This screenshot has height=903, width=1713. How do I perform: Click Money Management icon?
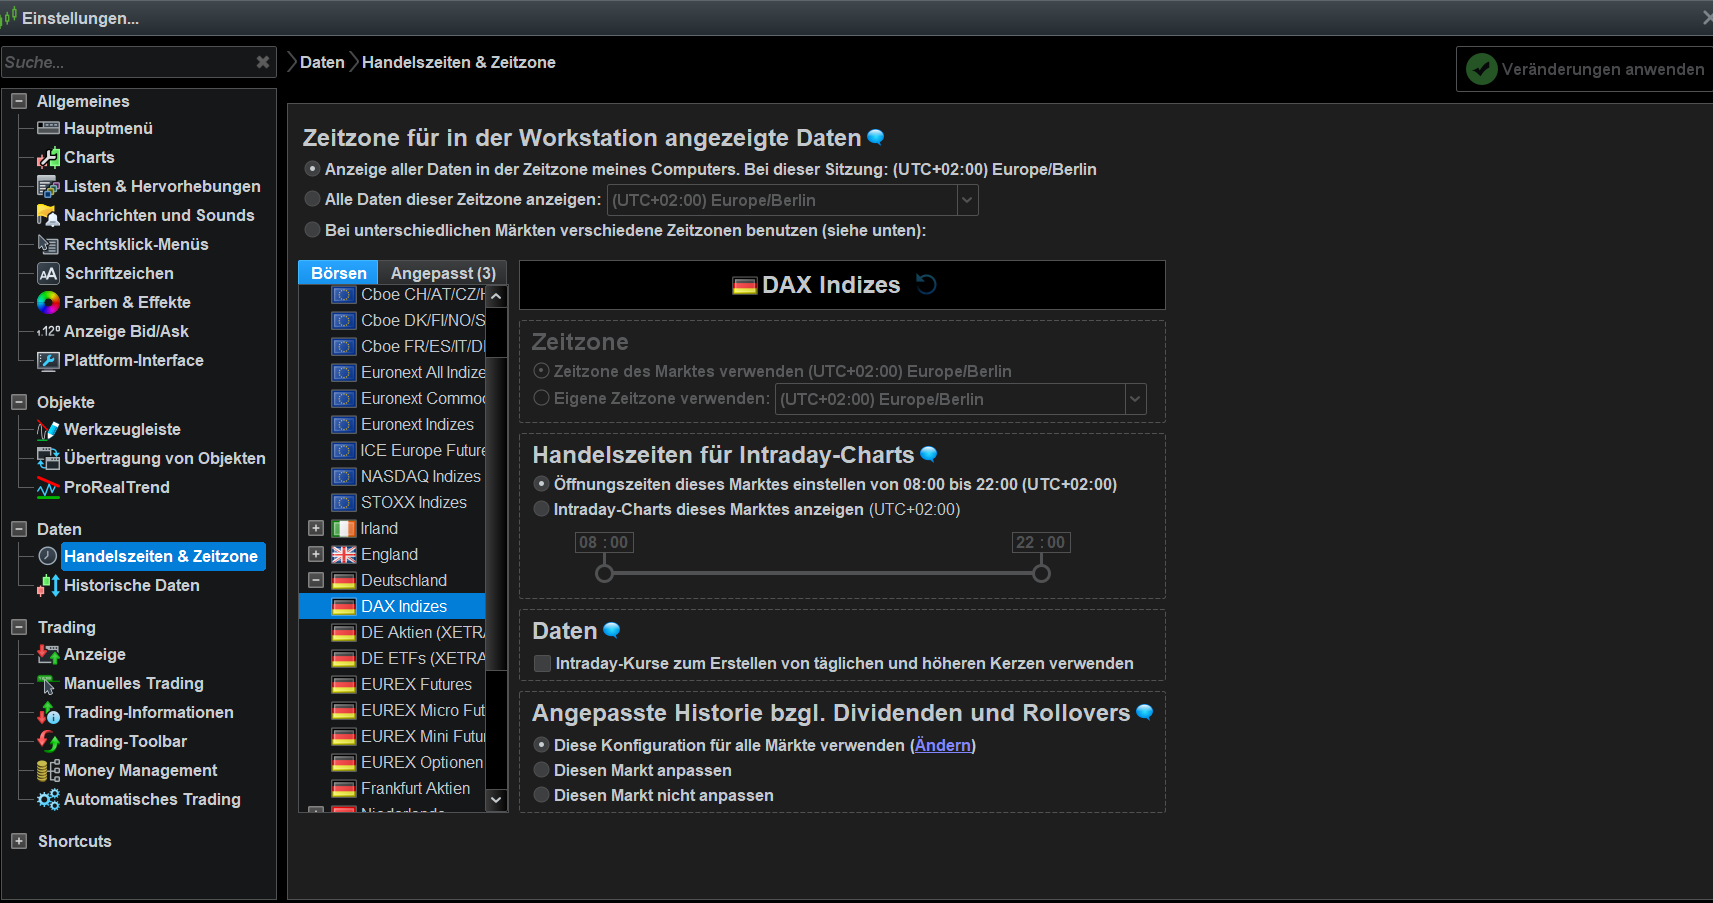tap(48, 770)
